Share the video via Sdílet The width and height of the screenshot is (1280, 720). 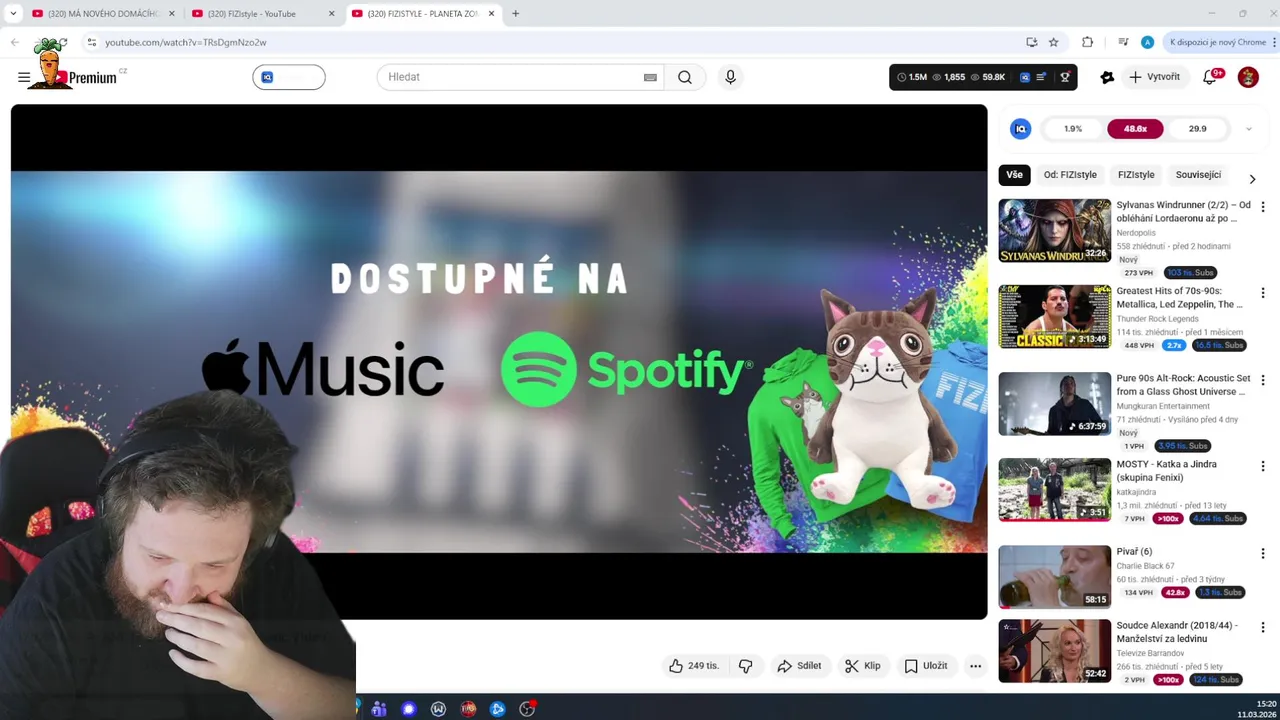click(x=799, y=666)
